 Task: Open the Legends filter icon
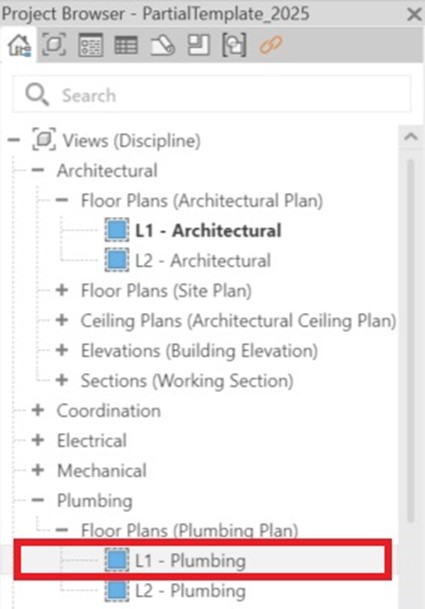click(x=90, y=45)
